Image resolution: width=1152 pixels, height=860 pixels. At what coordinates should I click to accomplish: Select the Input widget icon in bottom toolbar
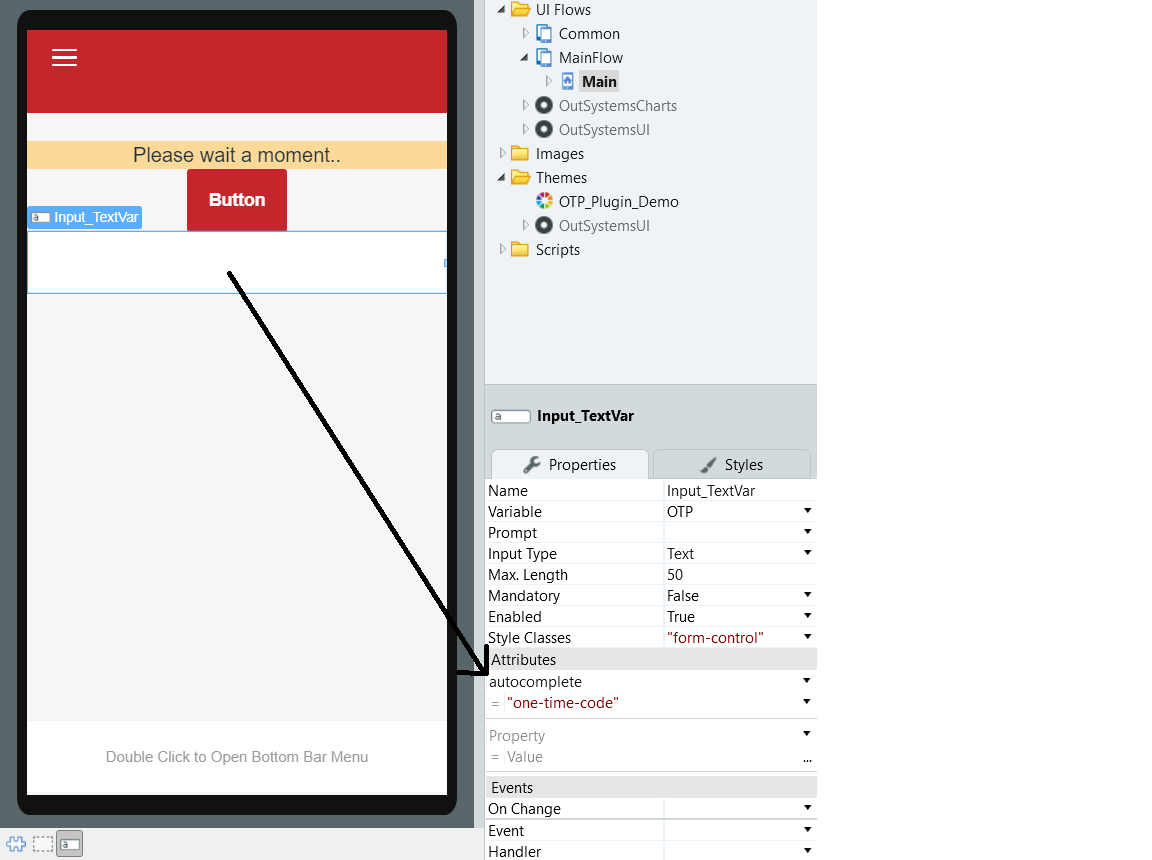(x=69, y=843)
